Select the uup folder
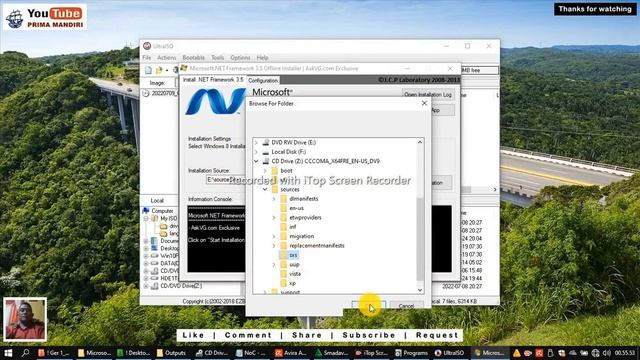This screenshot has width=640, height=360. tap(294, 264)
